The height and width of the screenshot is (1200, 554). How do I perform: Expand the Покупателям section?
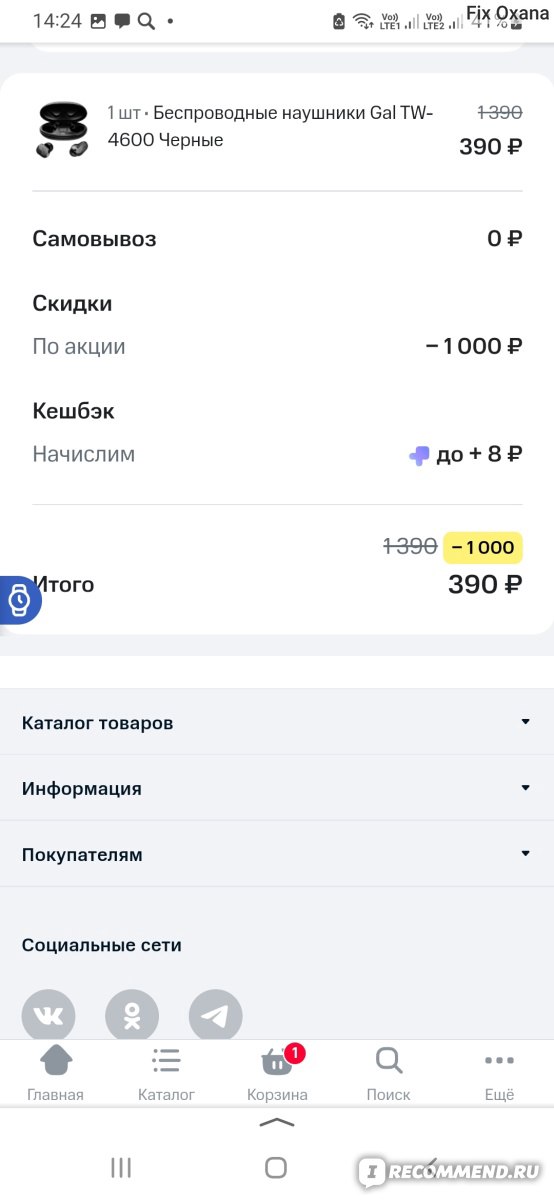[x=277, y=854]
